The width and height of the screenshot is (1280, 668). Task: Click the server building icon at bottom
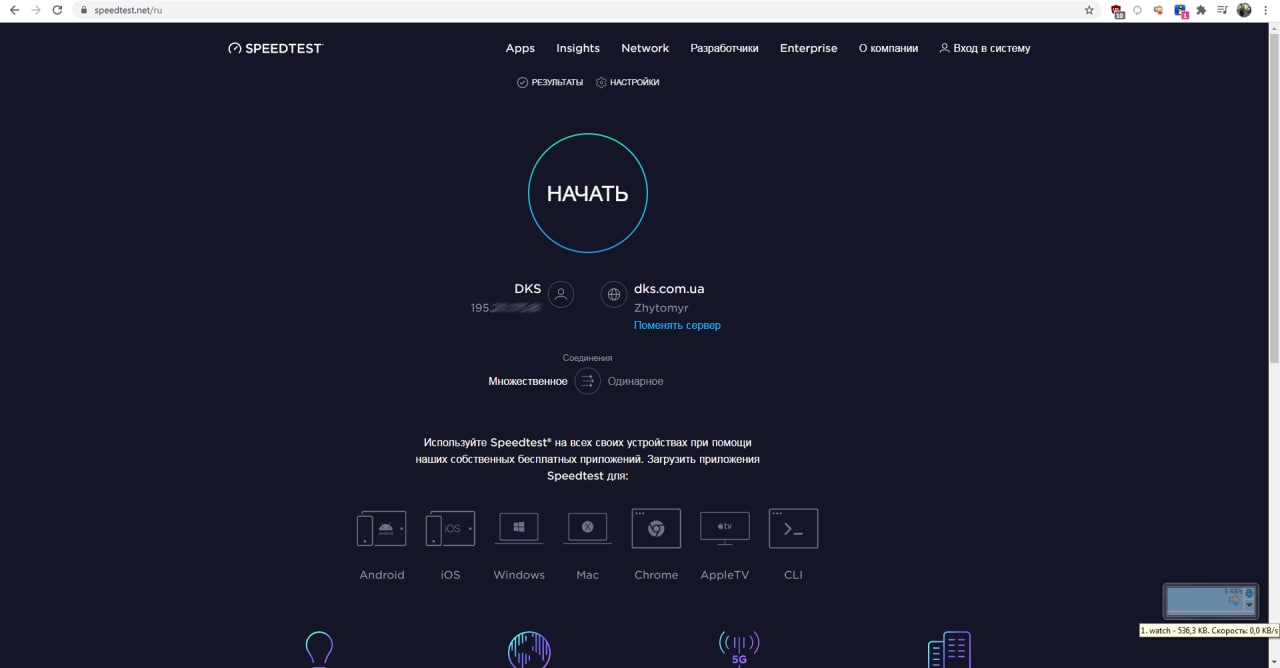949,649
